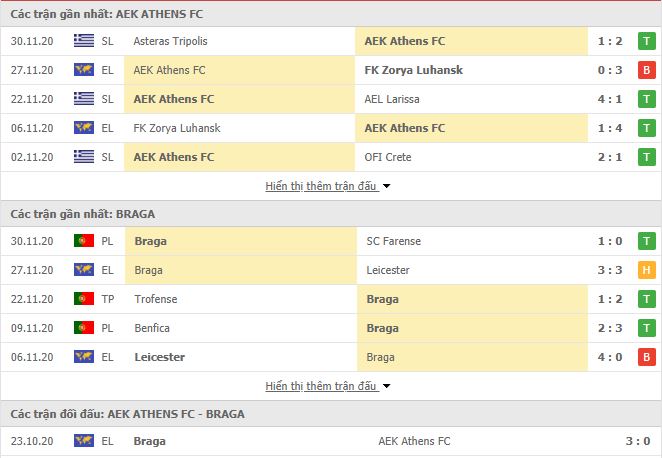662x458 pixels.
Task: Click the green T badge for Asteras Tripolis match
Action: tap(646, 41)
